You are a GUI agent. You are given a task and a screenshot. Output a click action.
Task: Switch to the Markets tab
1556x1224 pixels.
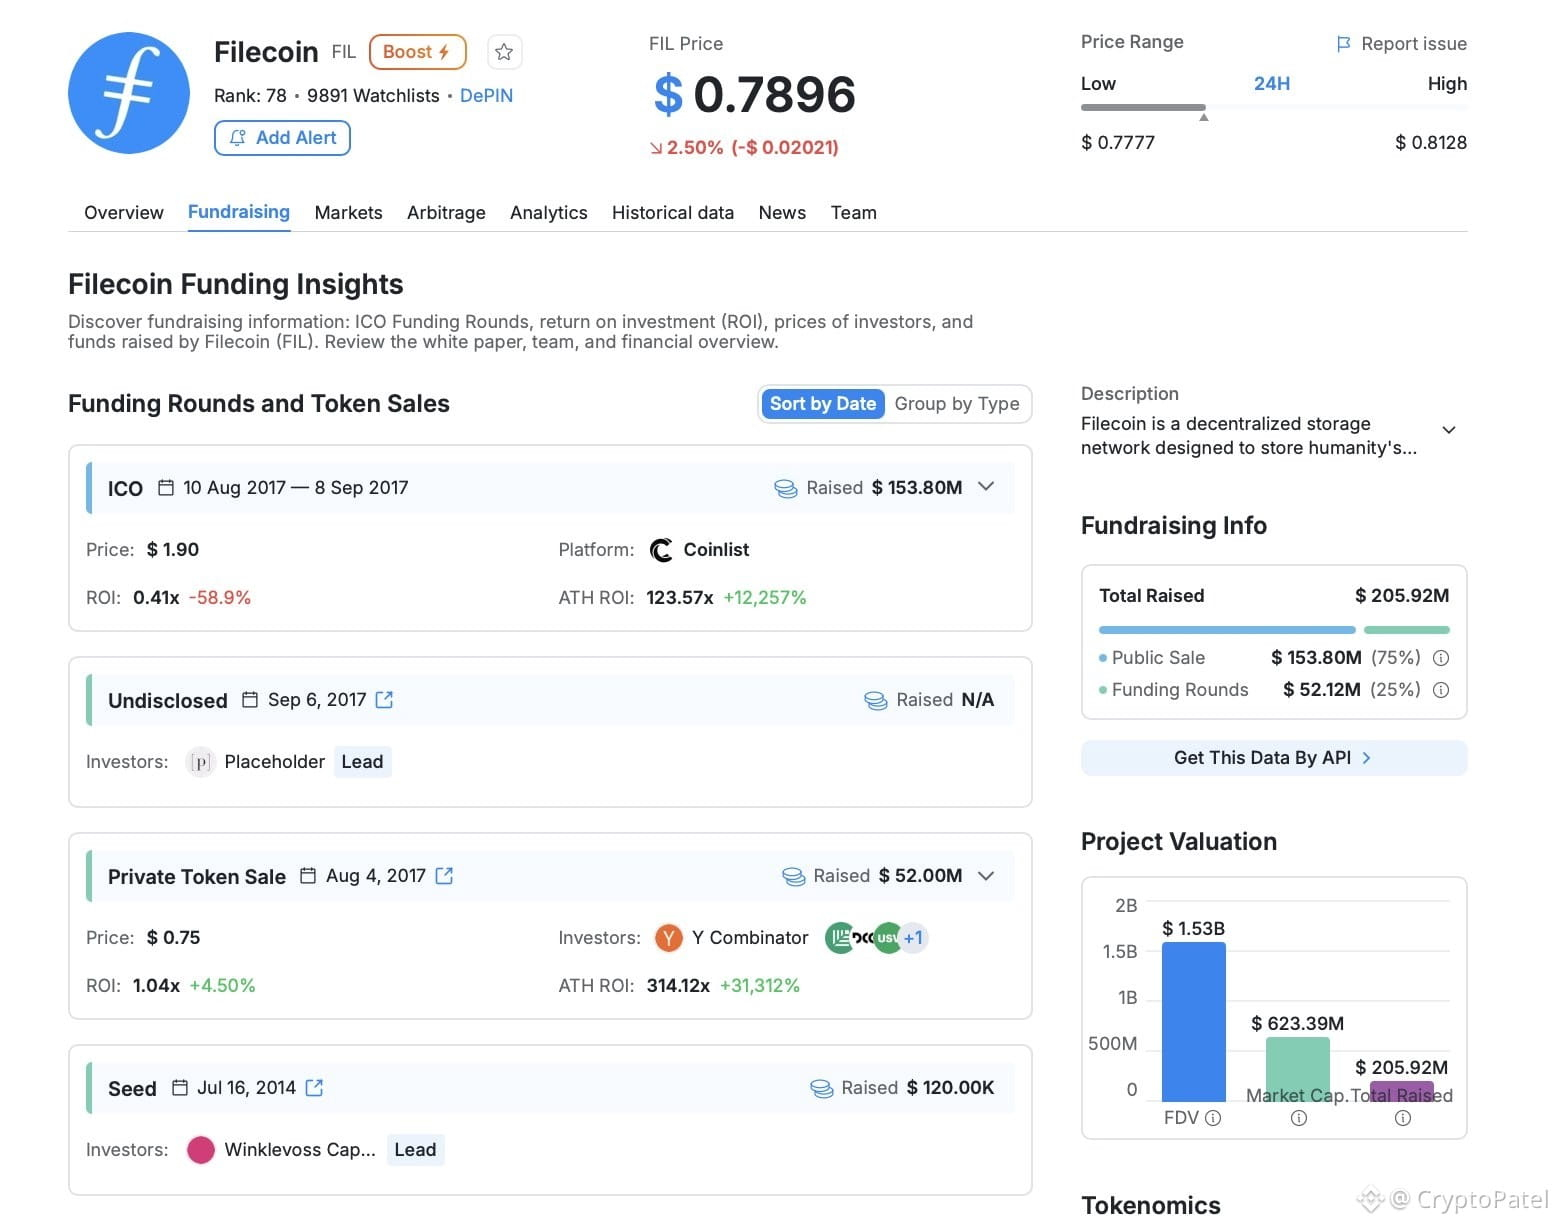click(x=348, y=213)
